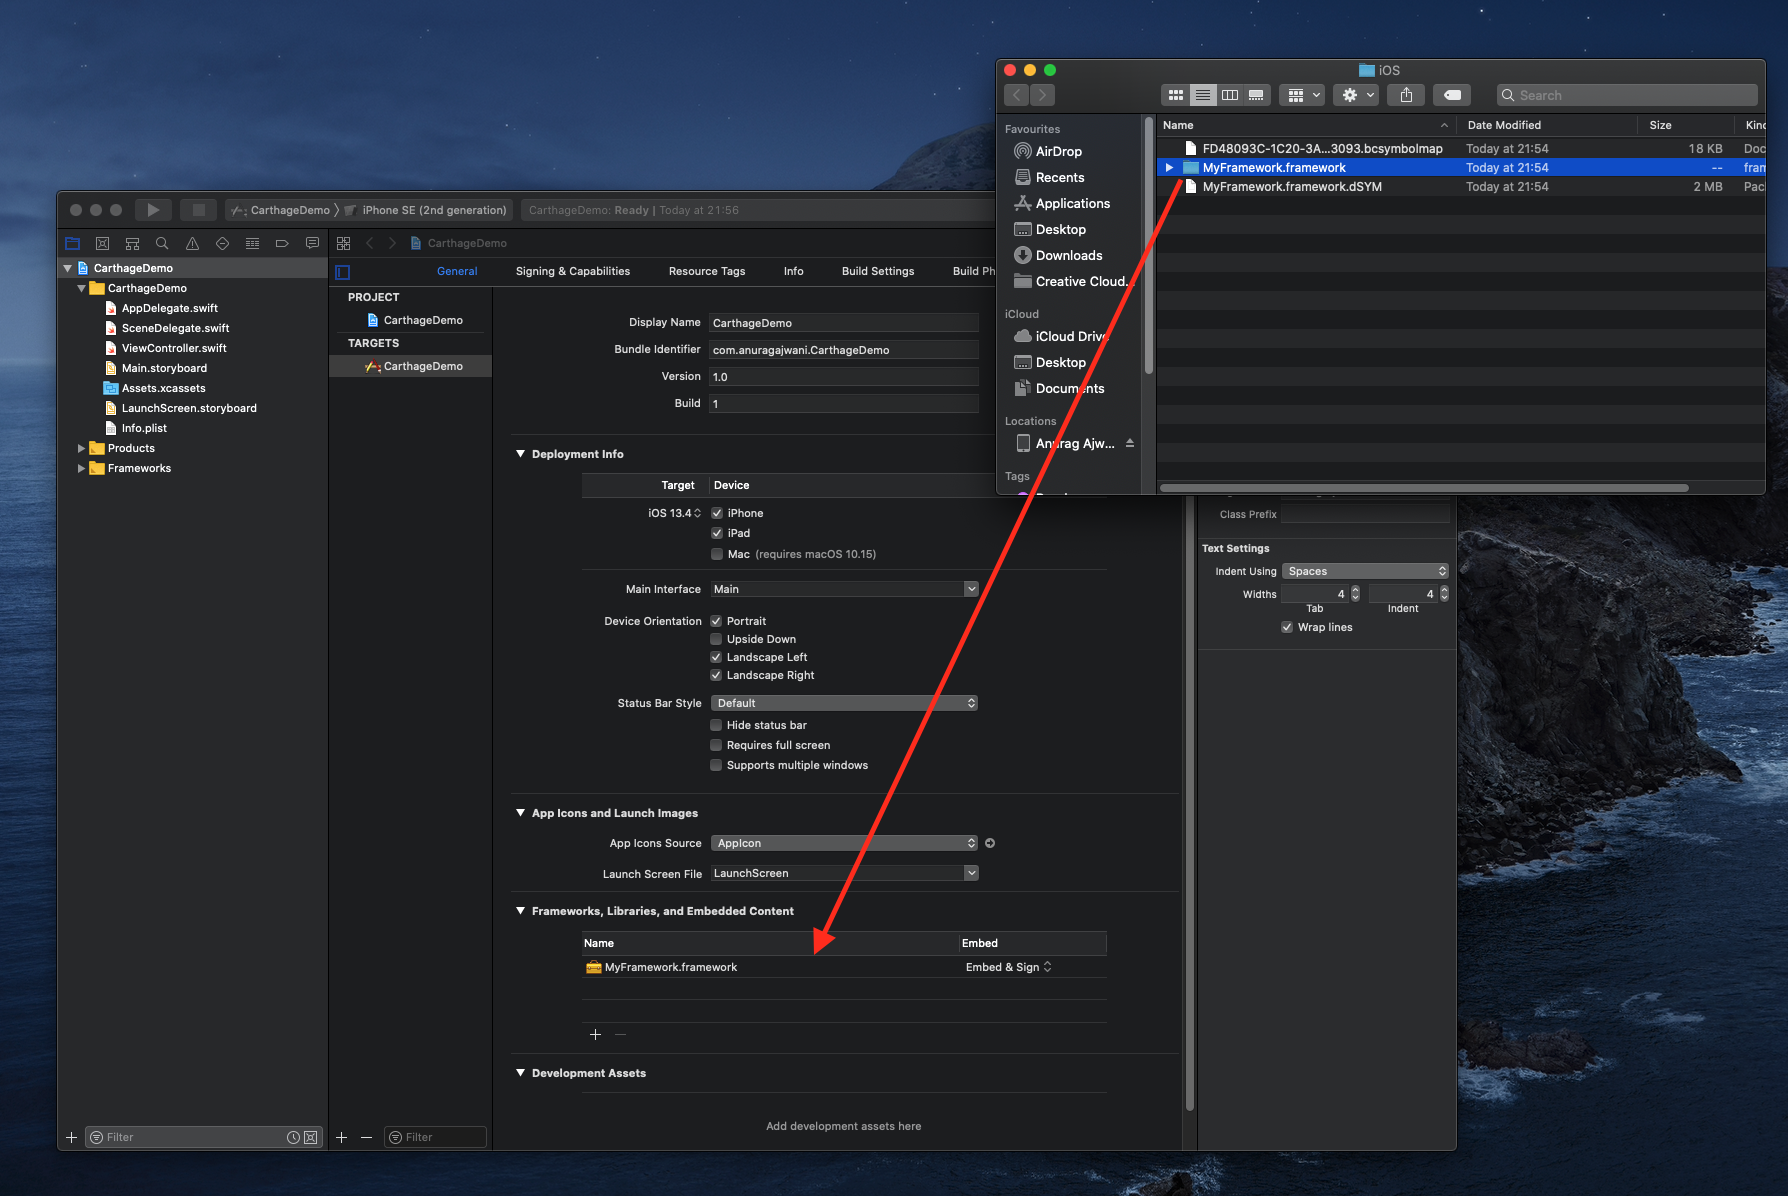Open the Test navigator diamond icon
The height and width of the screenshot is (1196, 1788).
[x=222, y=243]
